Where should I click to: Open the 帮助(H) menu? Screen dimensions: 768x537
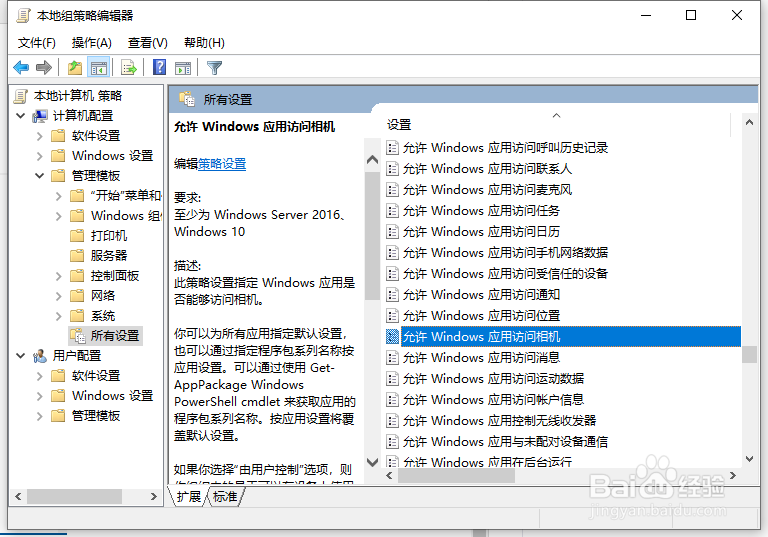pyautogui.click(x=204, y=43)
